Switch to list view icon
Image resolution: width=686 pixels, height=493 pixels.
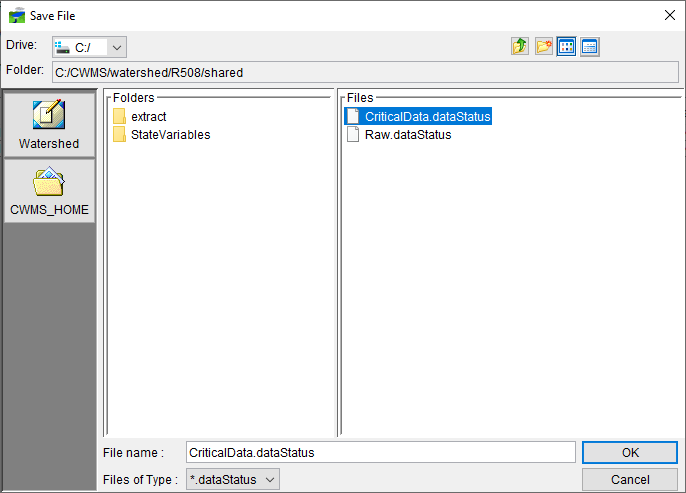click(566, 46)
